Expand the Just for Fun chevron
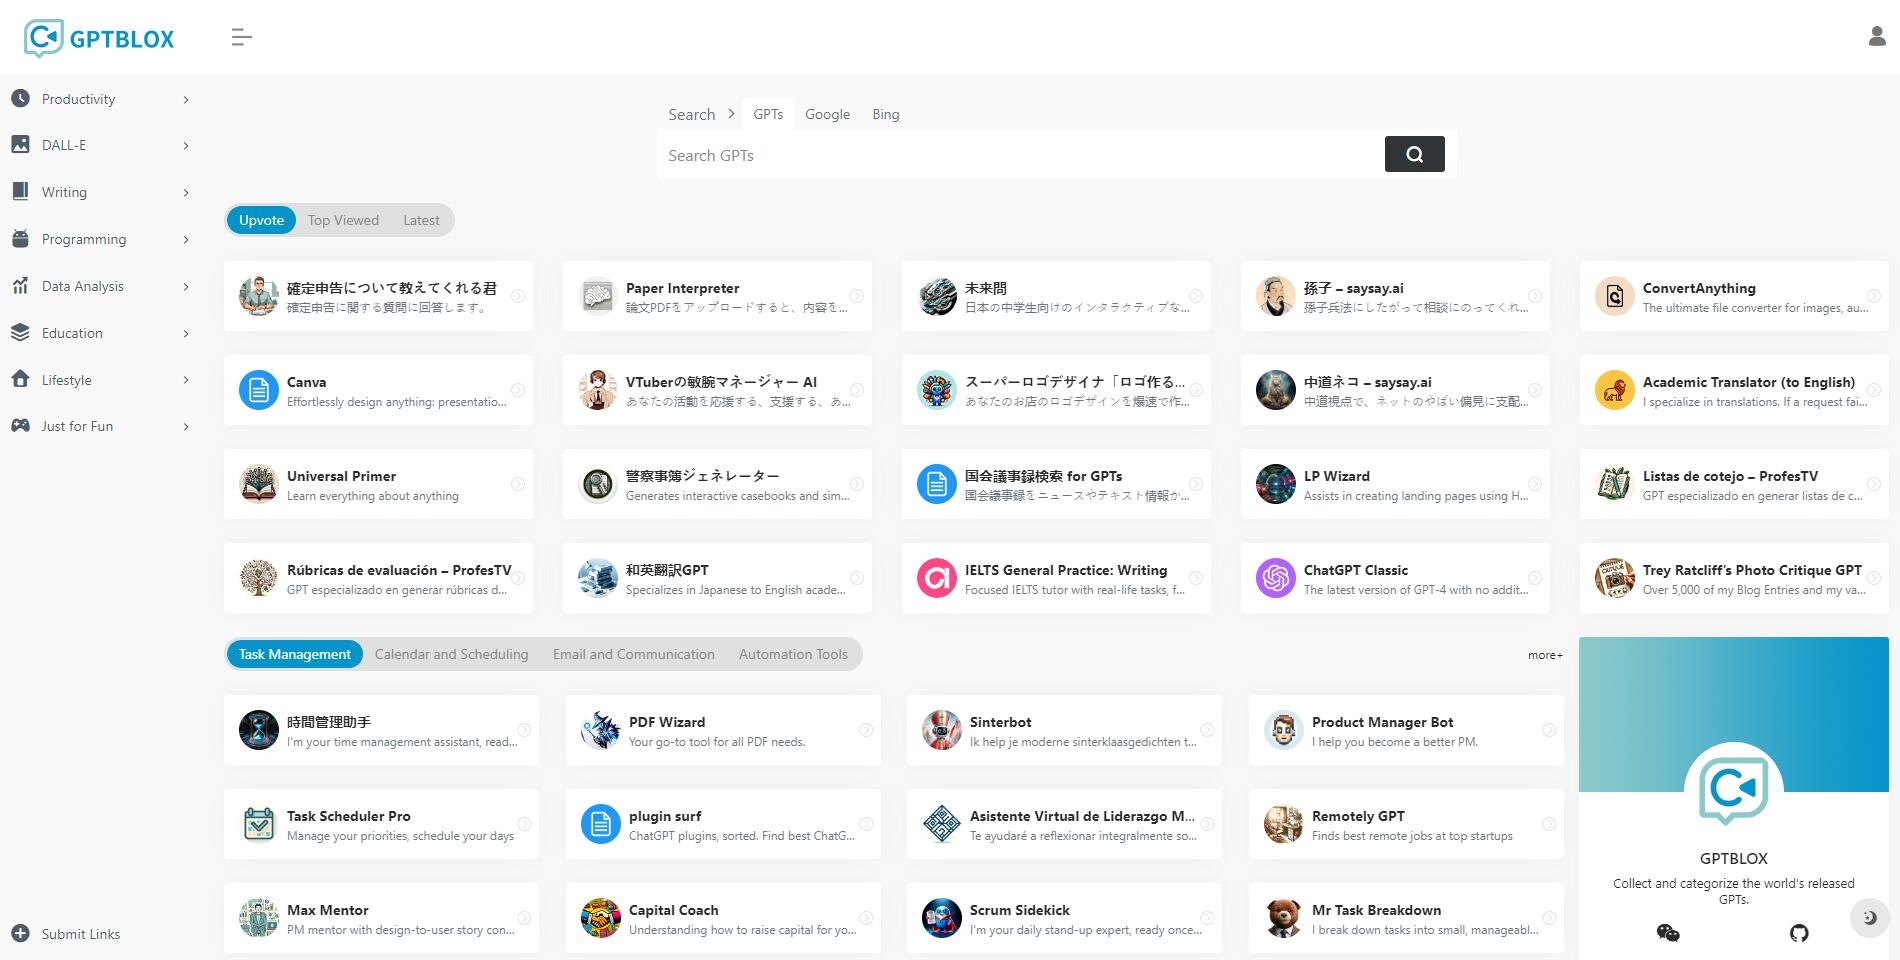This screenshot has height=960, width=1900. (x=186, y=426)
